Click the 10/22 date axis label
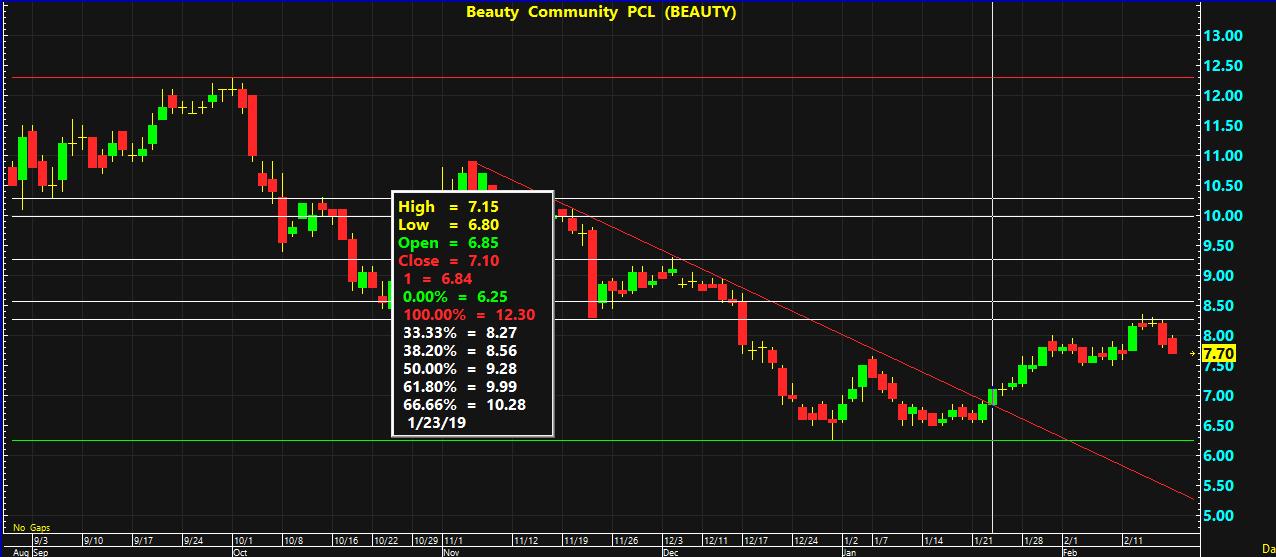1276x557 pixels. tap(386, 540)
